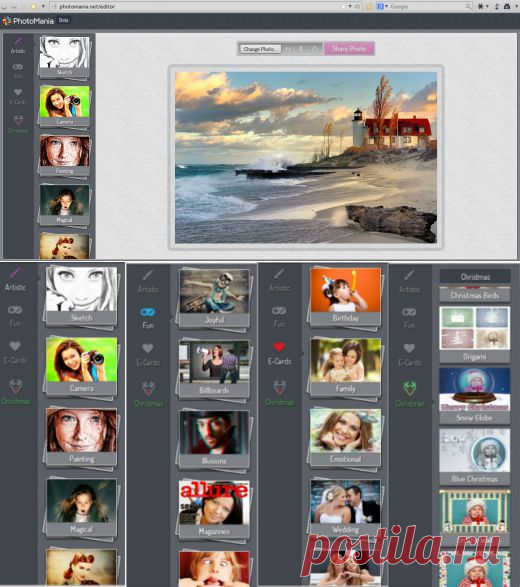
Task: Choose the enlarged Magical effect thumbnail
Action: 81,507
